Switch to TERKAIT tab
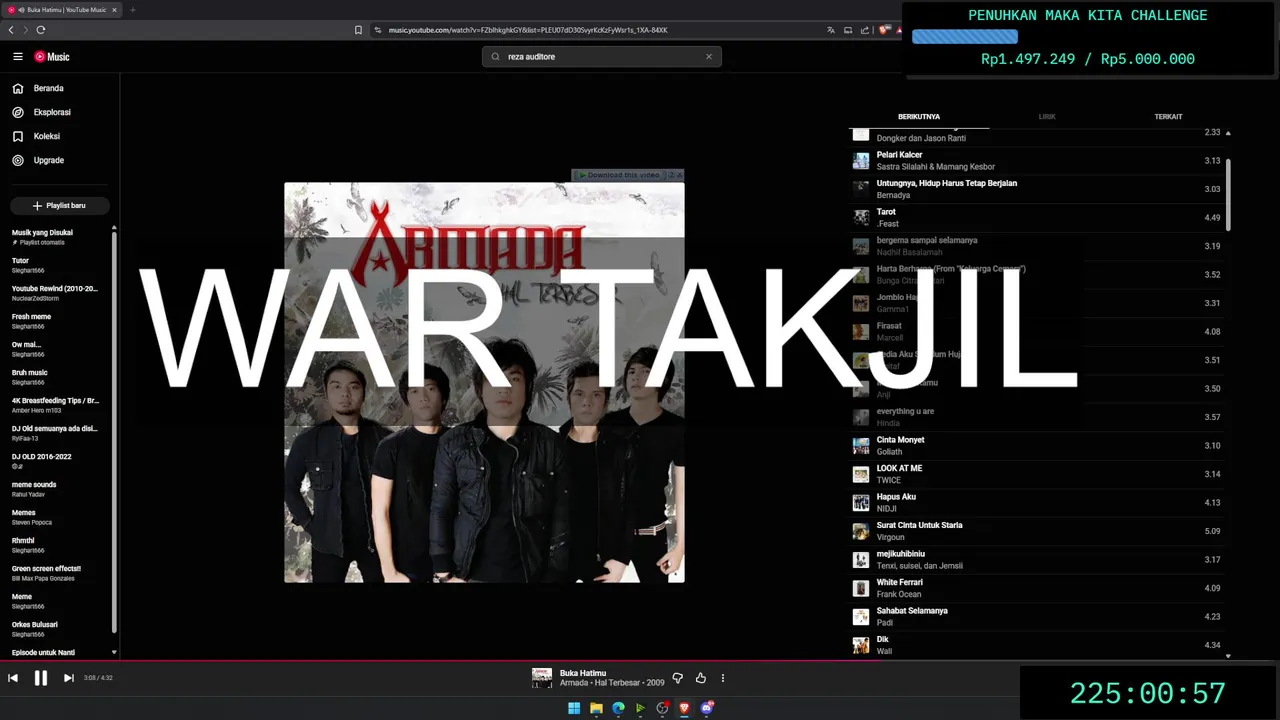The height and width of the screenshot is (720, 1280). (1168, 117)
